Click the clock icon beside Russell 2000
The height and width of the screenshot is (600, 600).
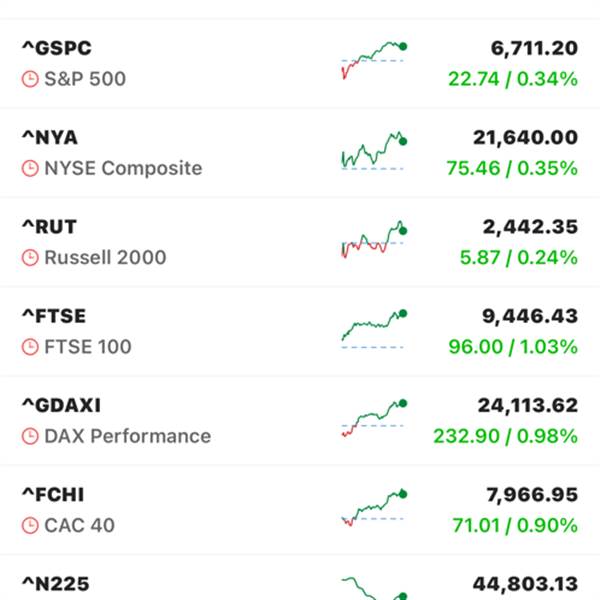click(x=30, y=258)
